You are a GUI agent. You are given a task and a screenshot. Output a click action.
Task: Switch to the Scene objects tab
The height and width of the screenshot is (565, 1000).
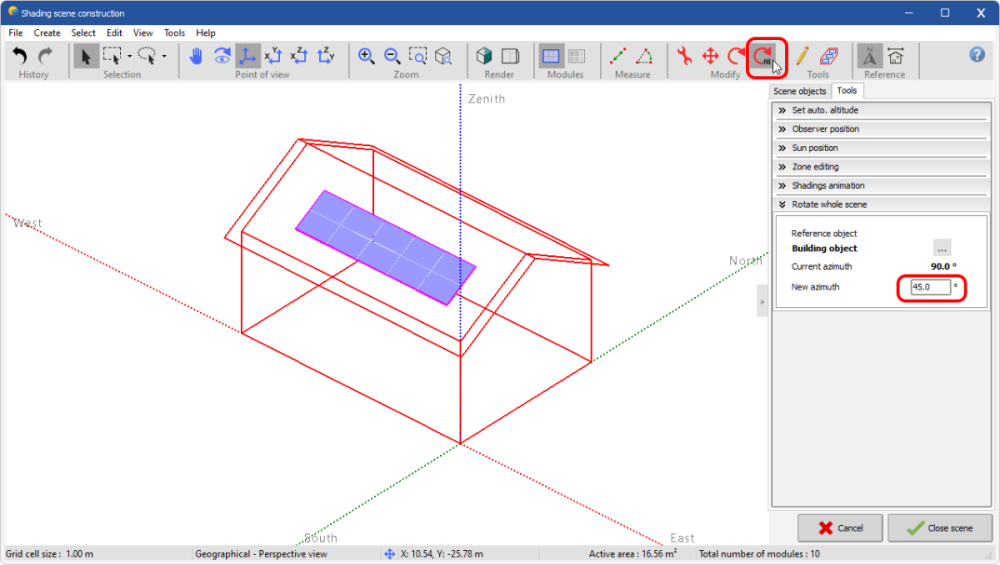[x=800, y=91]
